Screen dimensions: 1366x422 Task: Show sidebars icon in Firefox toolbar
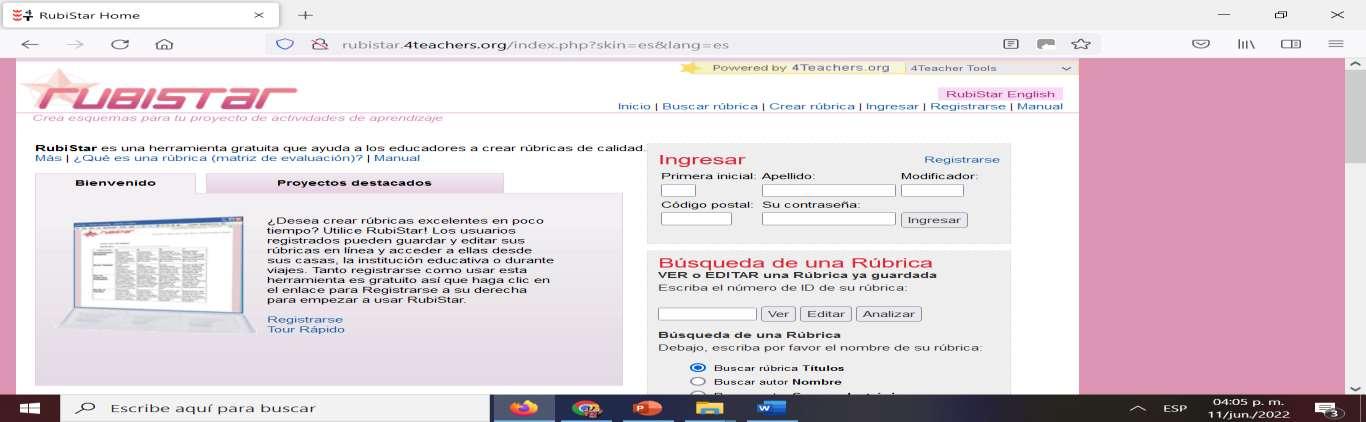click(1291, 44)
